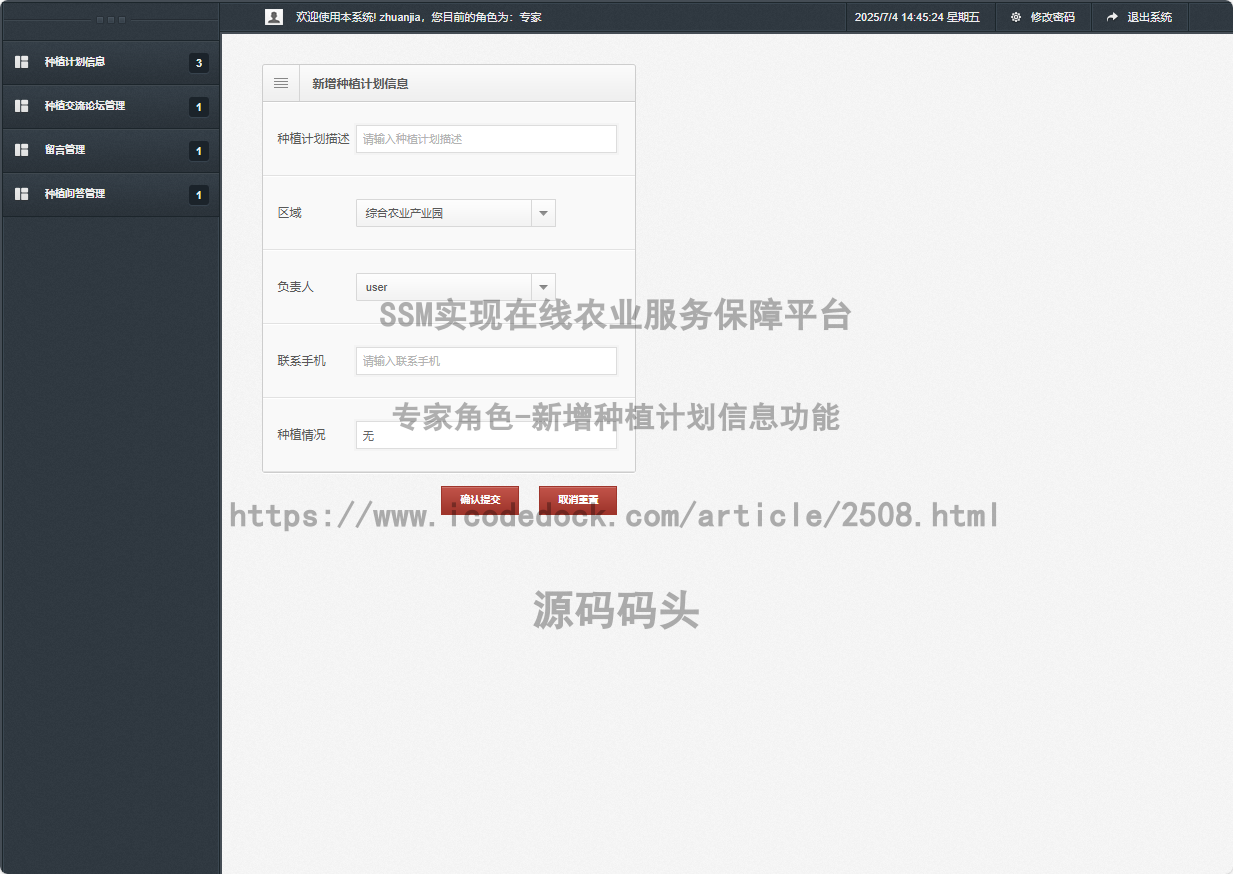This screenshot has height=874, width=1233.
Task: Click the 取消重置 button
Action: [578, 500]
